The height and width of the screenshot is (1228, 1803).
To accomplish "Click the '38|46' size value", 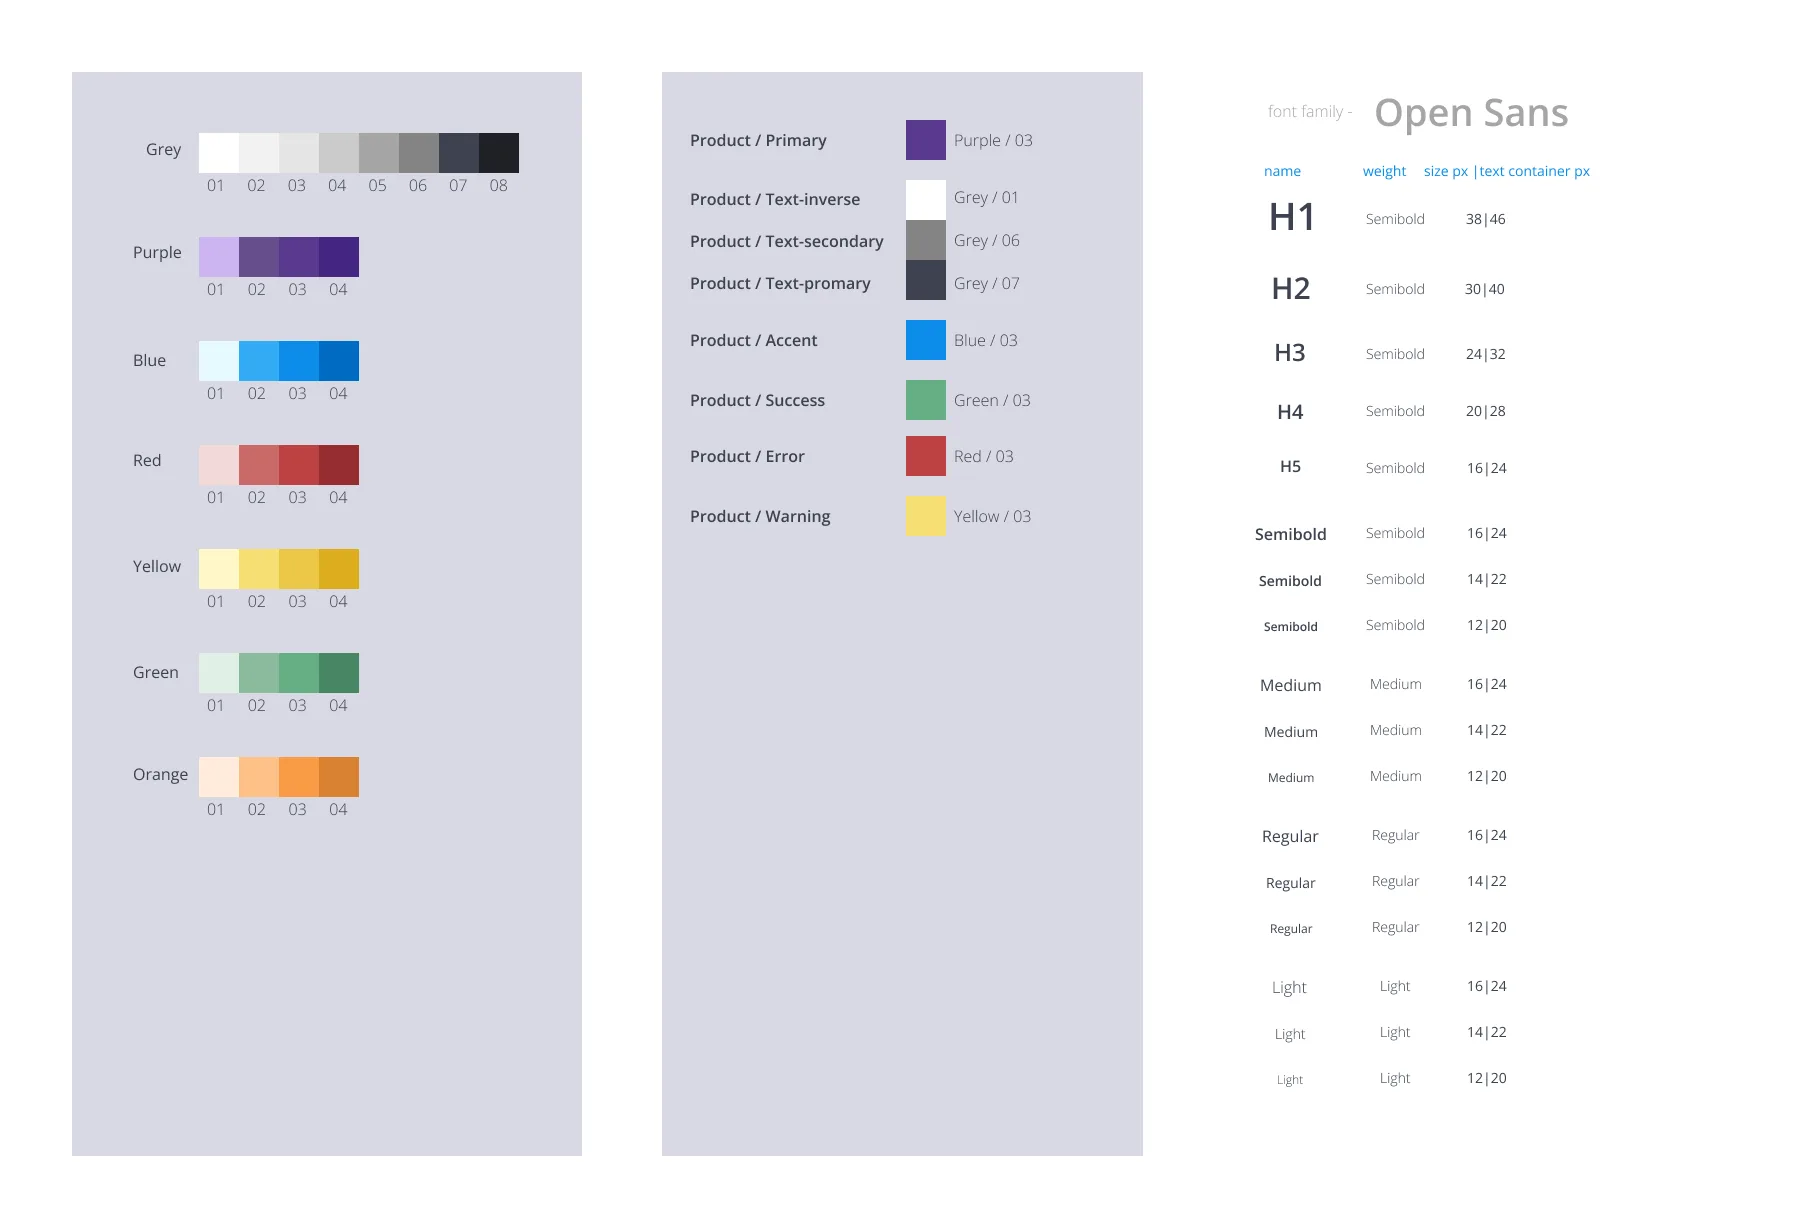I will pos(1486,219).
